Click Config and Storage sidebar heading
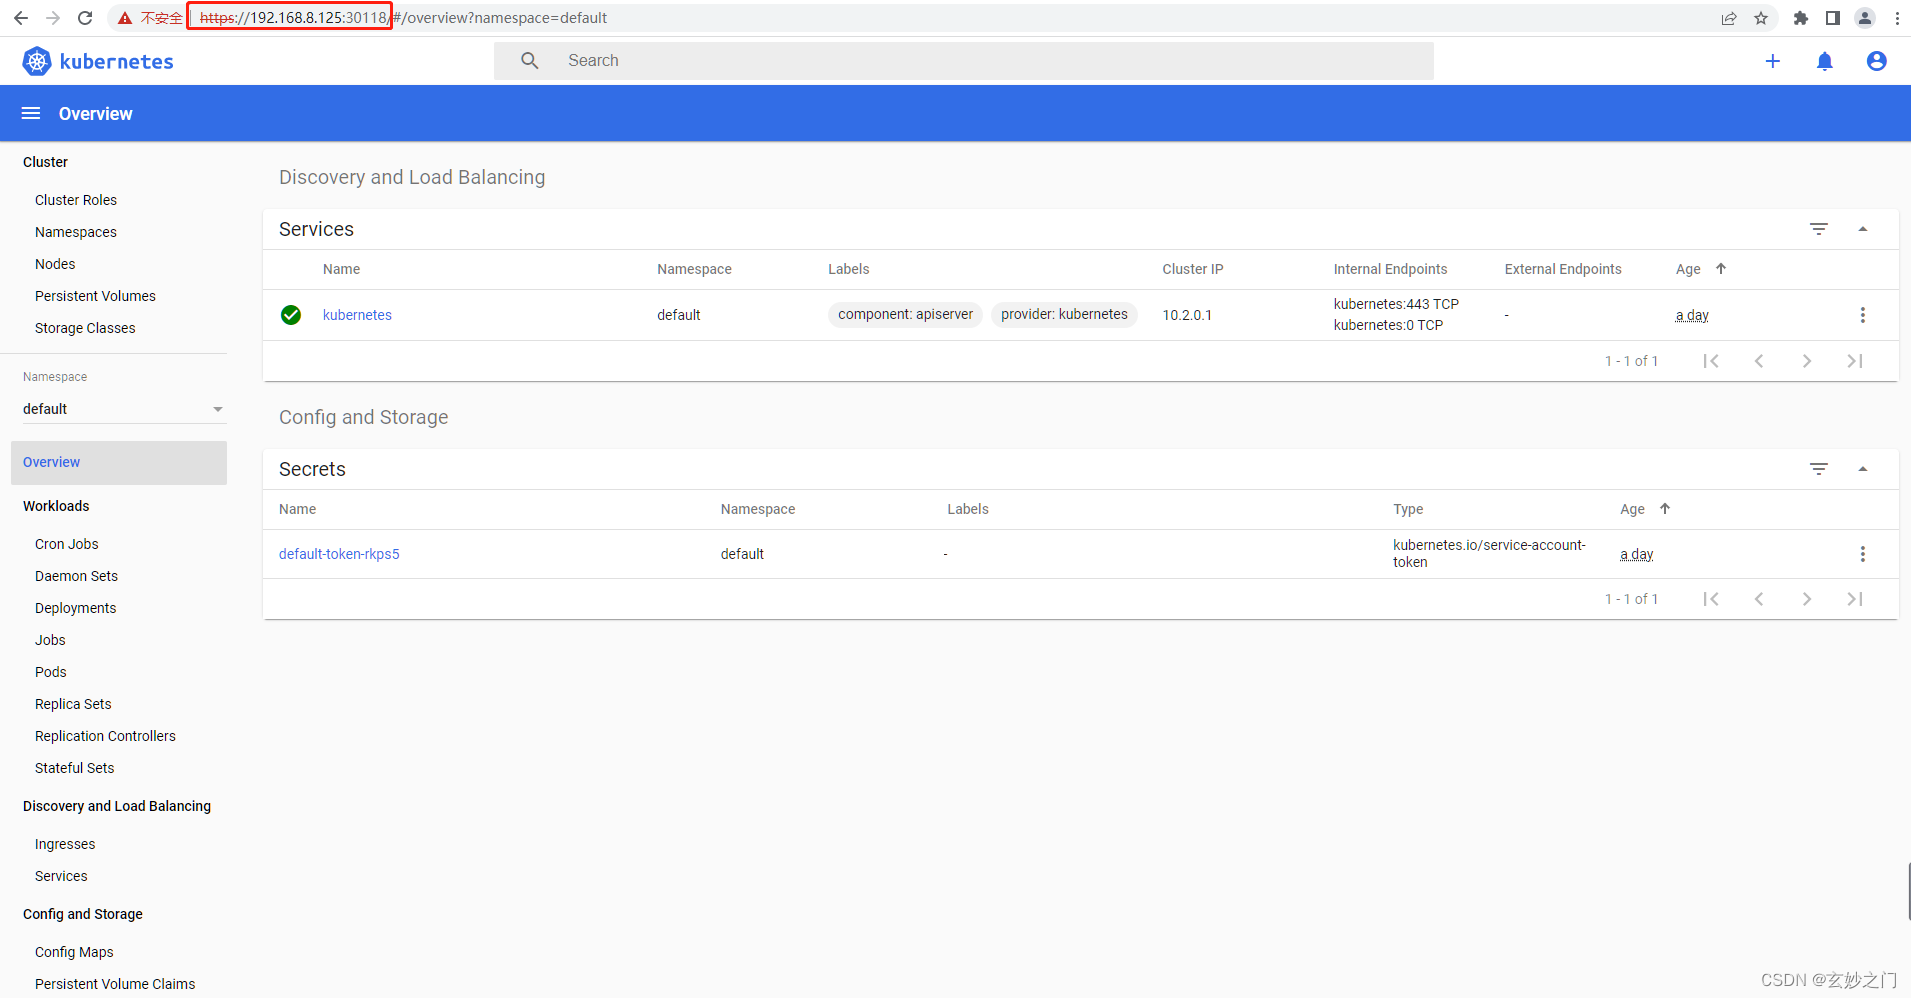The height and width of the screenshot is (998, 1911). pyautogui.click(x=83, y=914)
